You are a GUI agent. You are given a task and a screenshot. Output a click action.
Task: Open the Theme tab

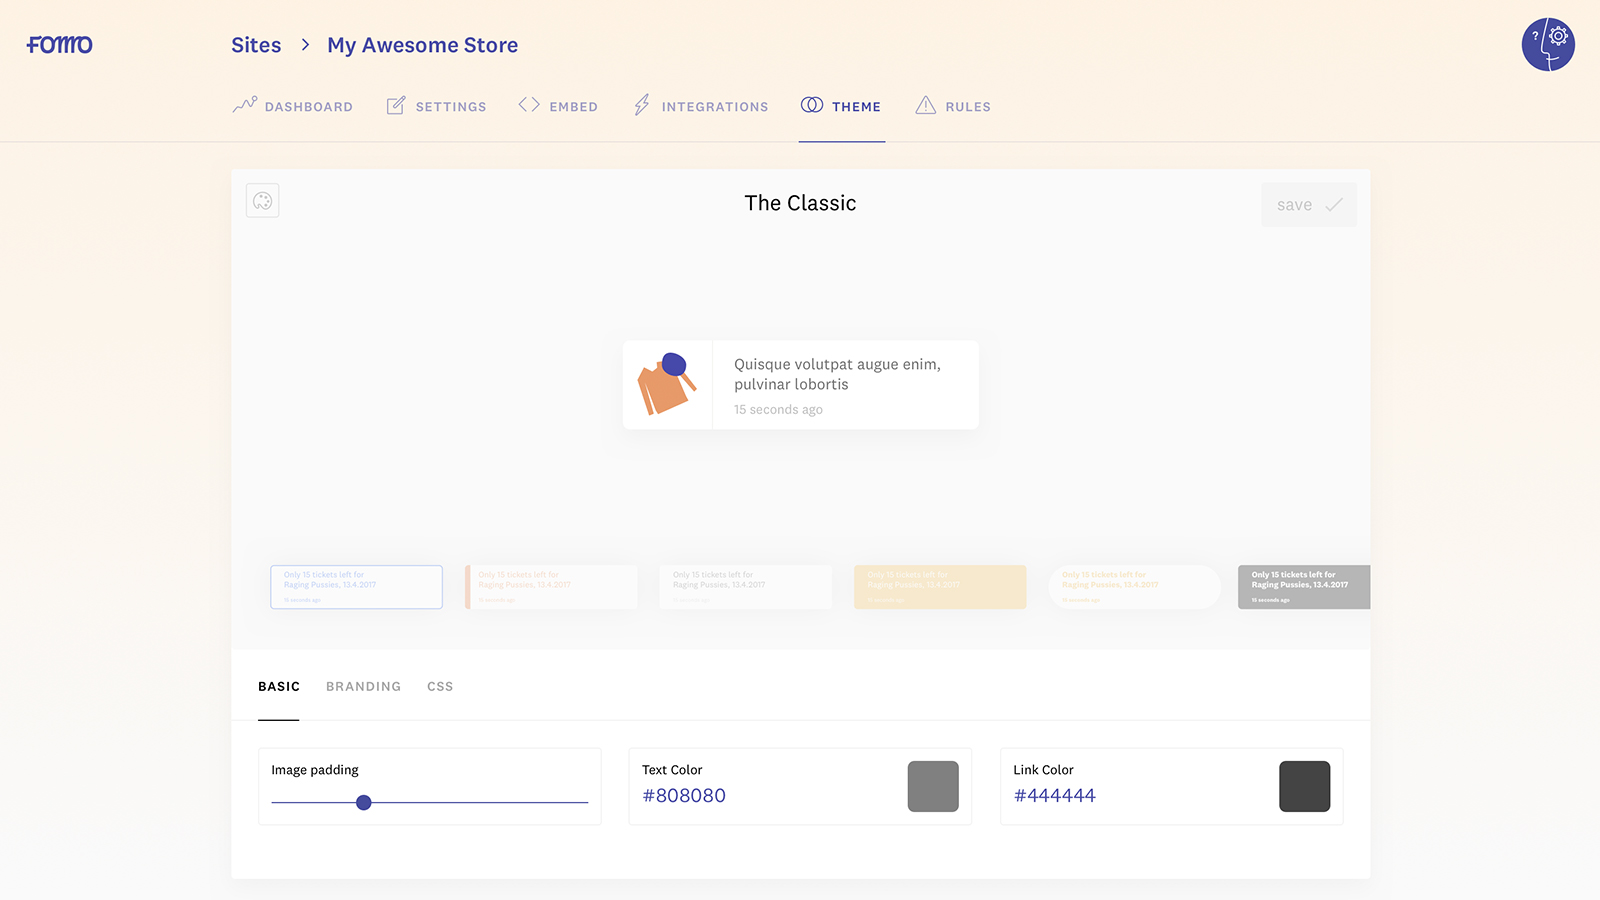842,106
